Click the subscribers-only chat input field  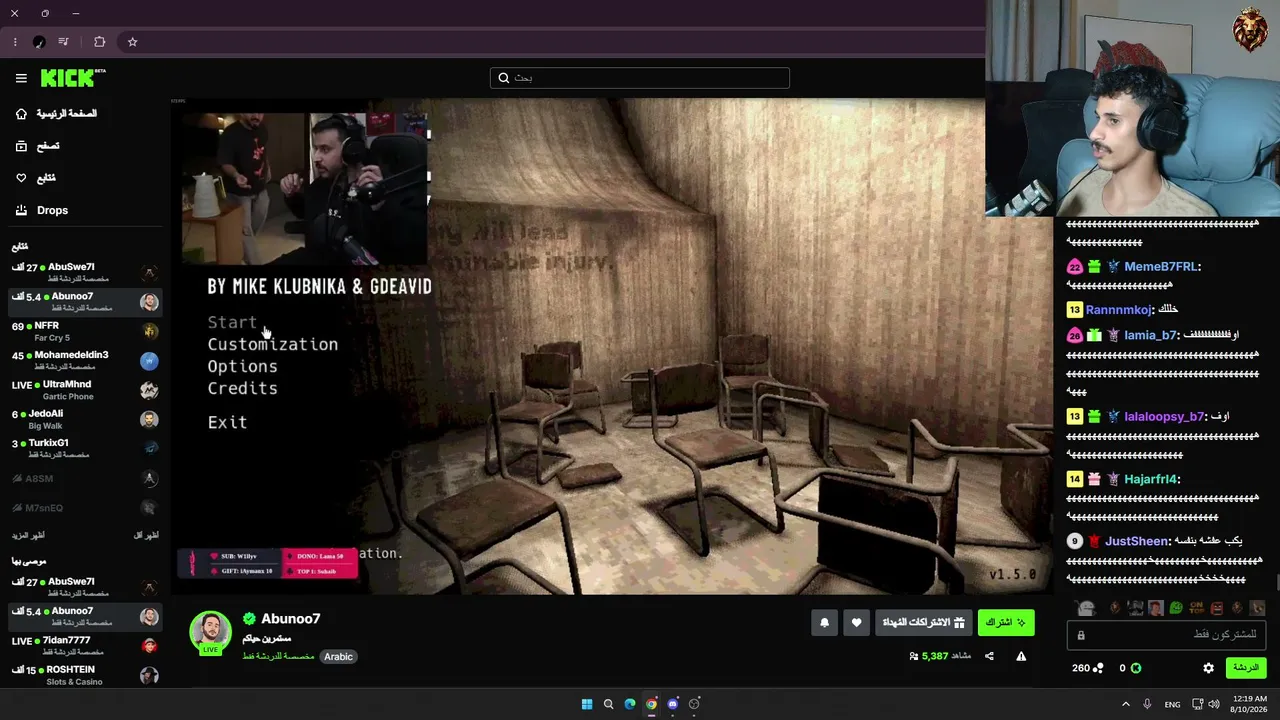[1166, 635]
